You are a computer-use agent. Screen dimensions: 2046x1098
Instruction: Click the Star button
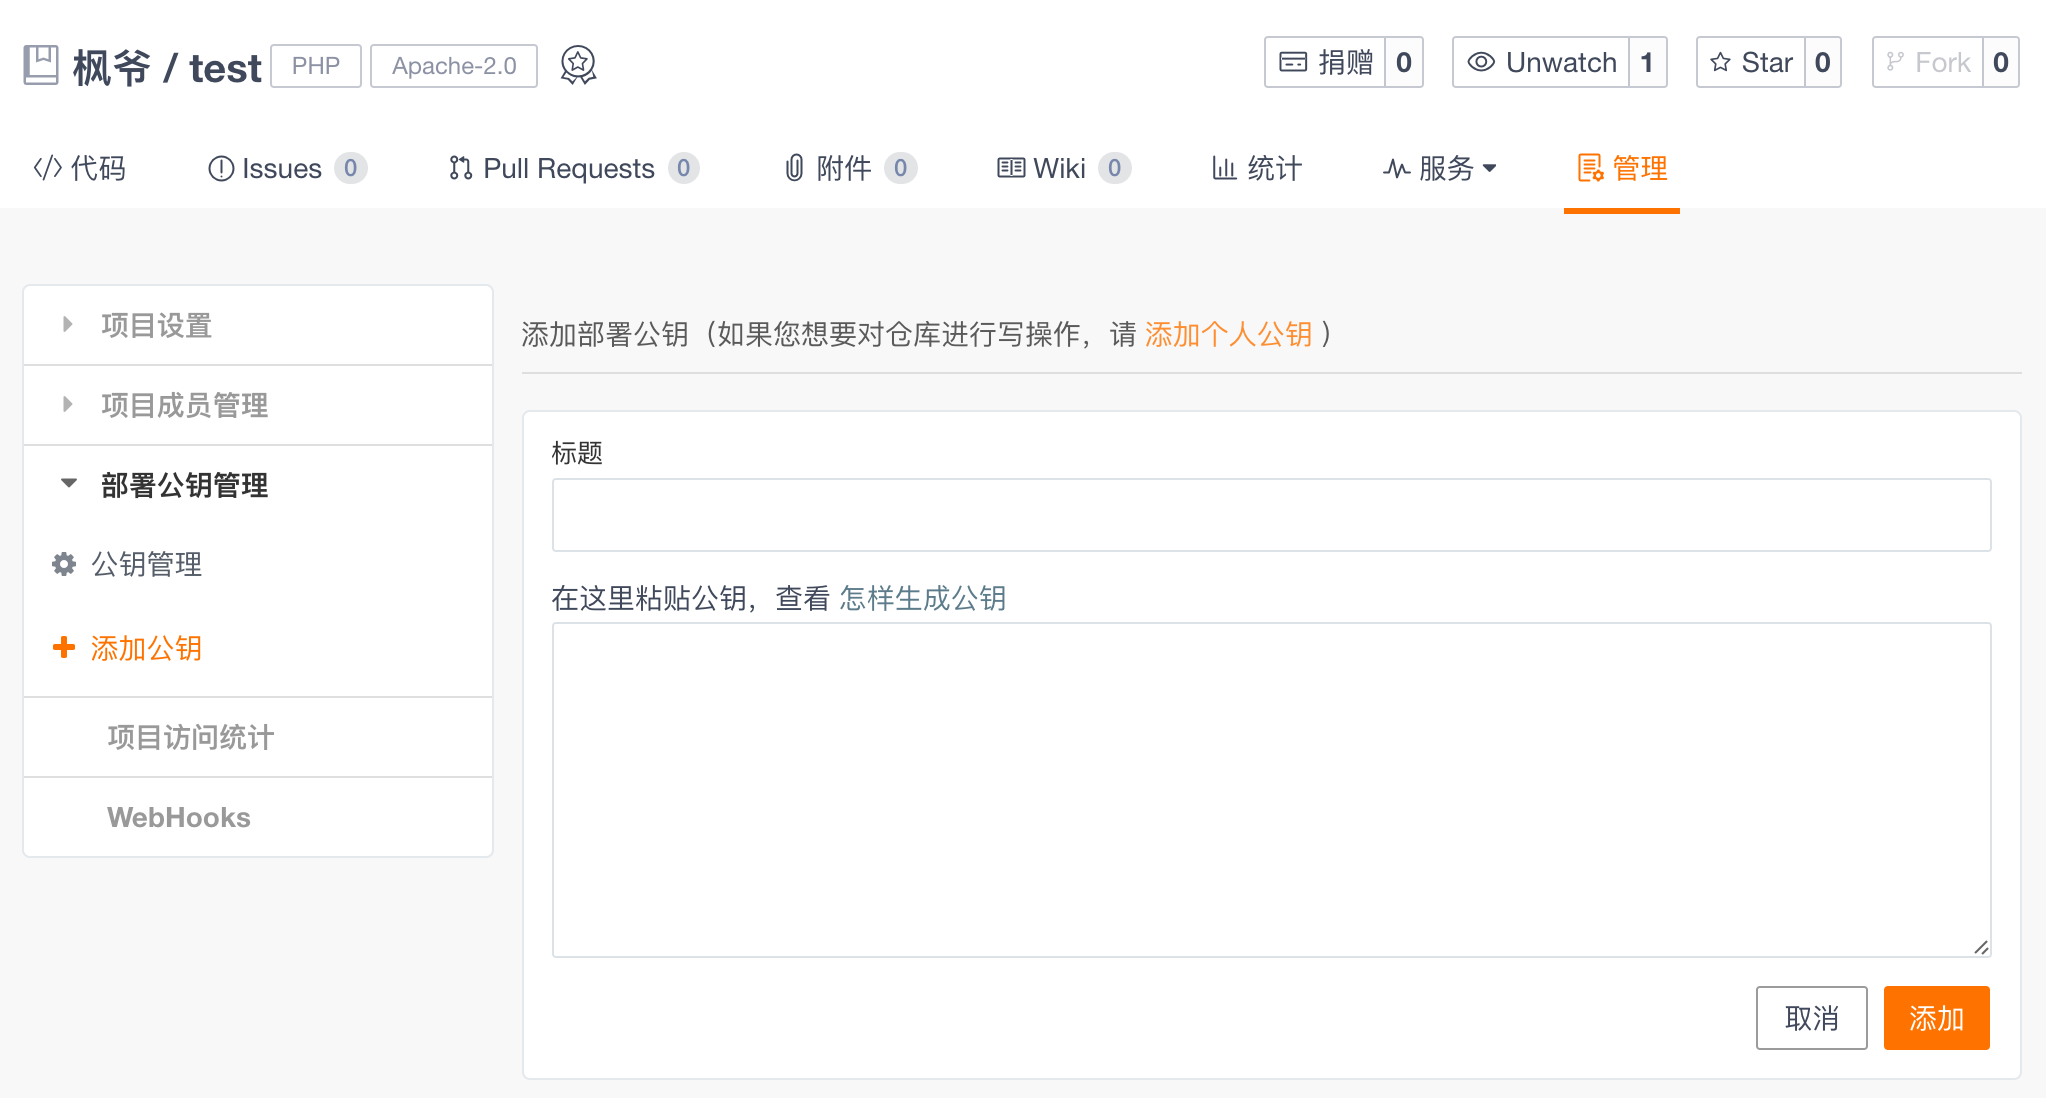tap(1751, 63)
